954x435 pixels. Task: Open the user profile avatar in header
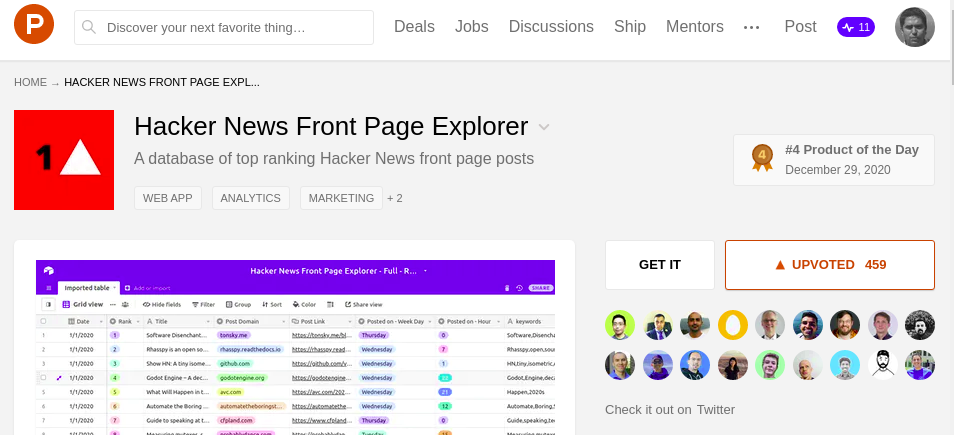pos(914,27)
